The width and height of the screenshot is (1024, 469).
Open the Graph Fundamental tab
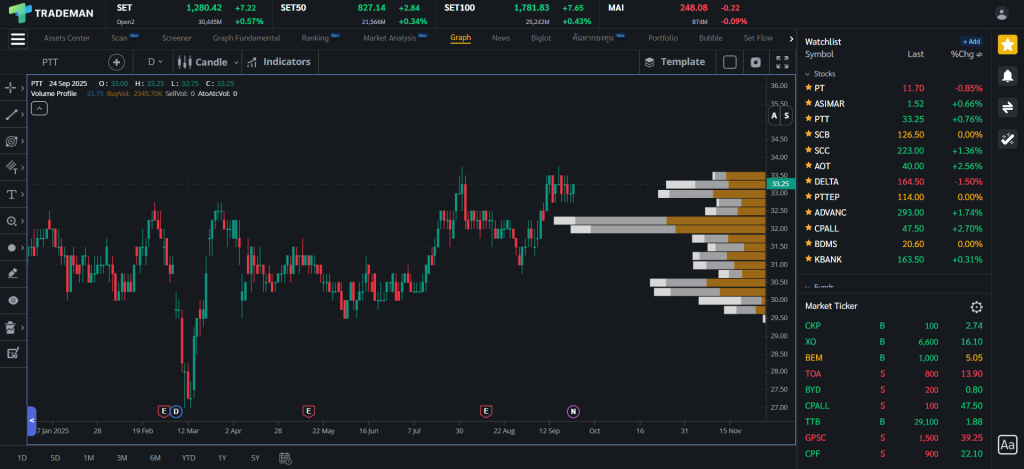point(246,38)
